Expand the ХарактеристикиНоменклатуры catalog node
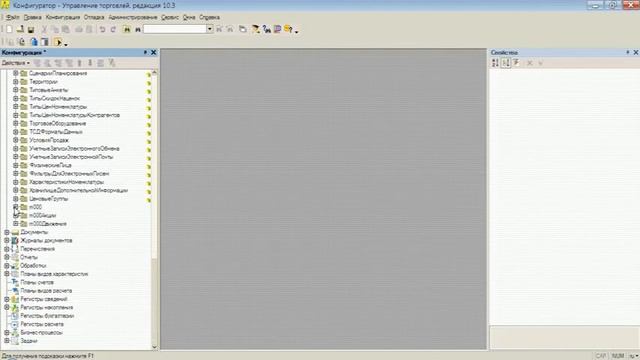Screen dimensions: 640x360 coord(16,182)
